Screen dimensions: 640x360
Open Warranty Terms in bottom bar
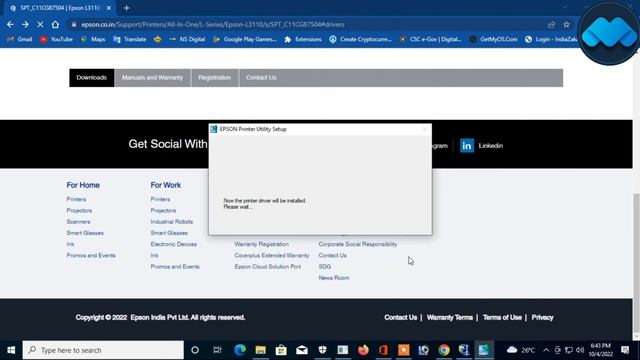pos(450,318)
